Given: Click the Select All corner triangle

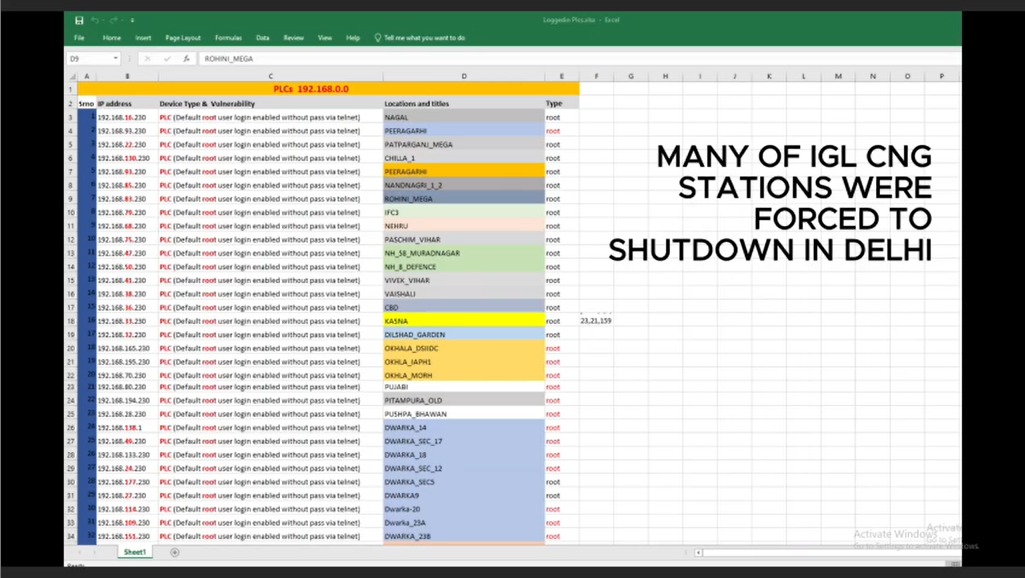Looking at the screenshot, I should (72, 76).
